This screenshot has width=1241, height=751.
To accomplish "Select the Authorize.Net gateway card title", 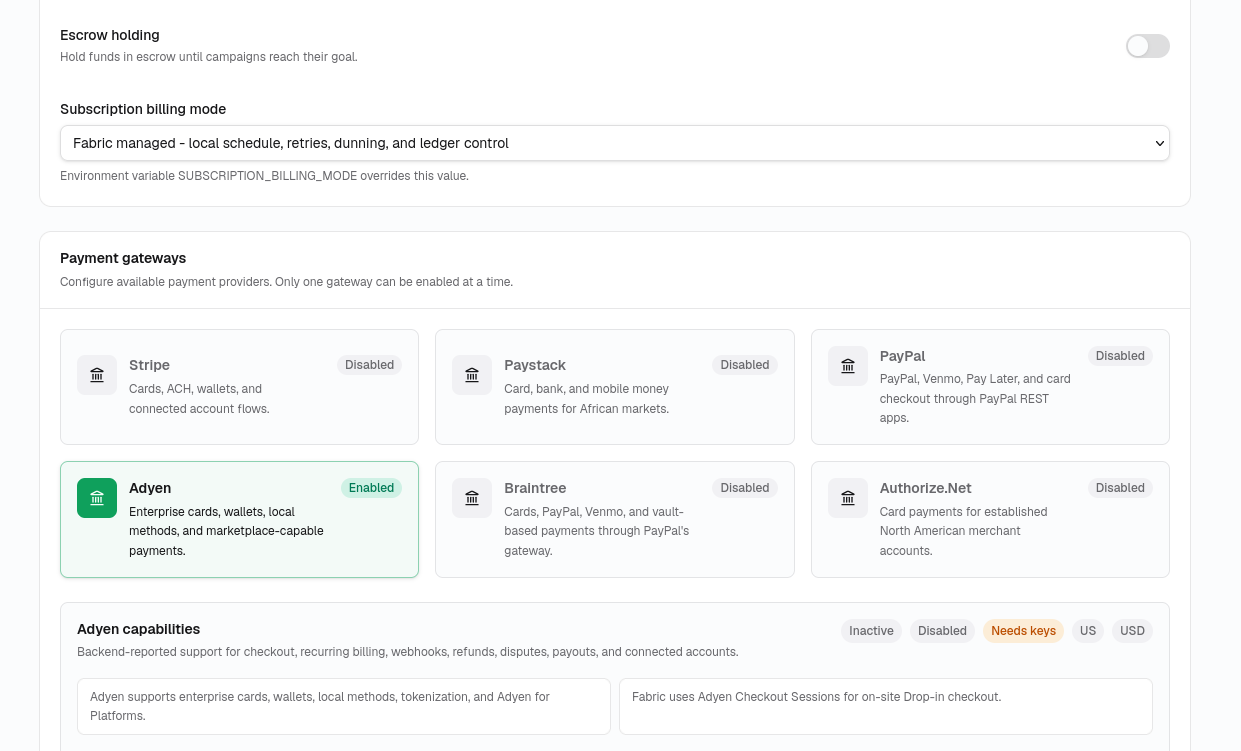I will [x=926, y=488].
